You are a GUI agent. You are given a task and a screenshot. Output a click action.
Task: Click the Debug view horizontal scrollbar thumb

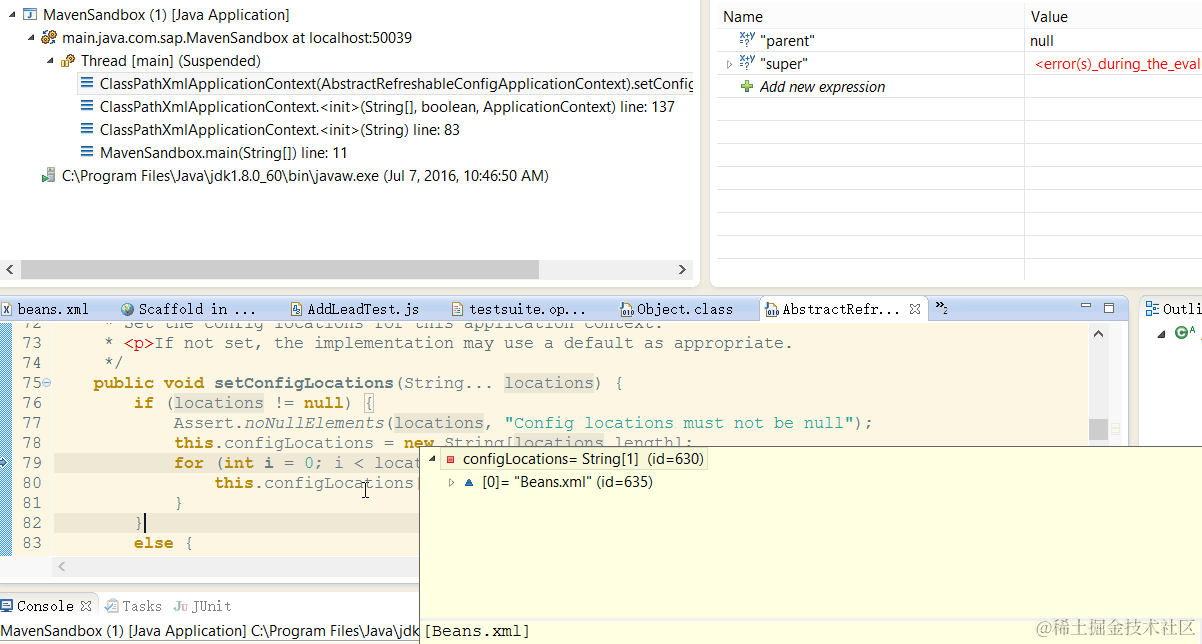279,269
